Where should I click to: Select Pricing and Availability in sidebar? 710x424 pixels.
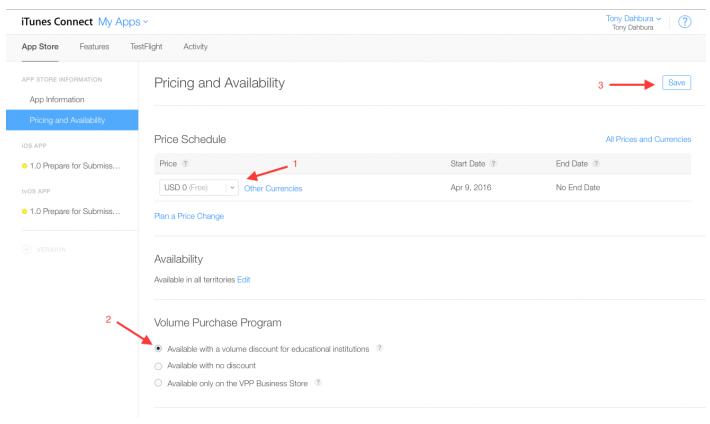coord(72,120)
